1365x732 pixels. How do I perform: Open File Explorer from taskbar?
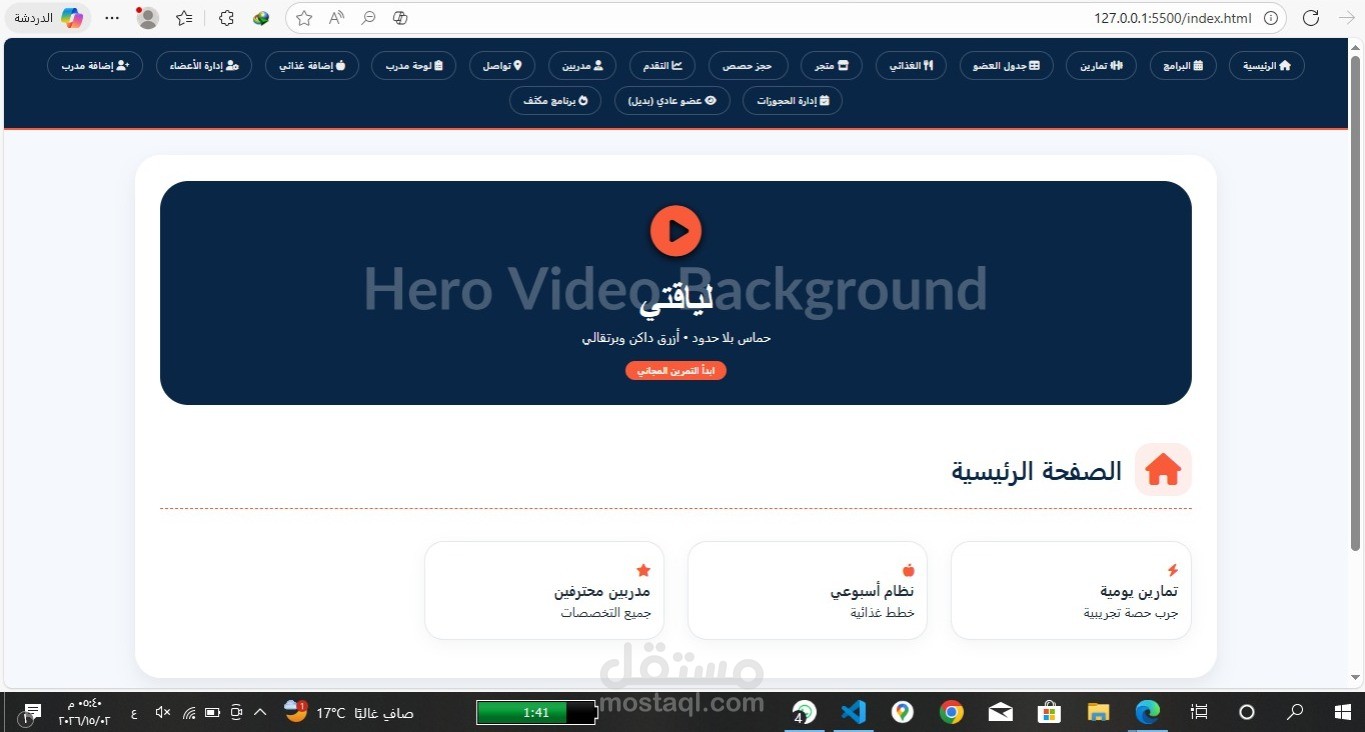tap(1098, 712)
